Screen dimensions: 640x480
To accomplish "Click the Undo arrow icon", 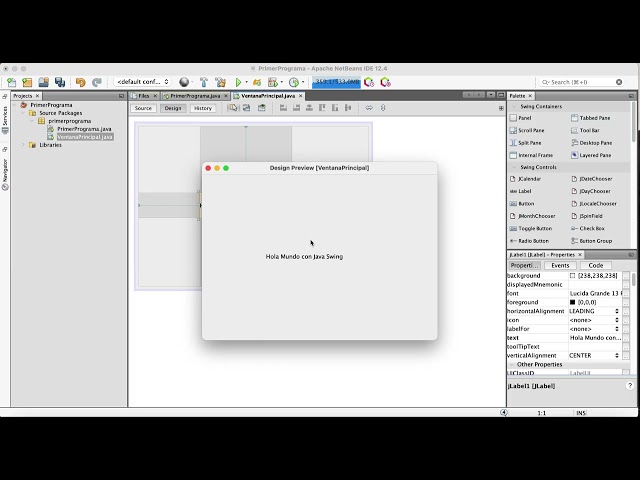I will tap(80, 82).
